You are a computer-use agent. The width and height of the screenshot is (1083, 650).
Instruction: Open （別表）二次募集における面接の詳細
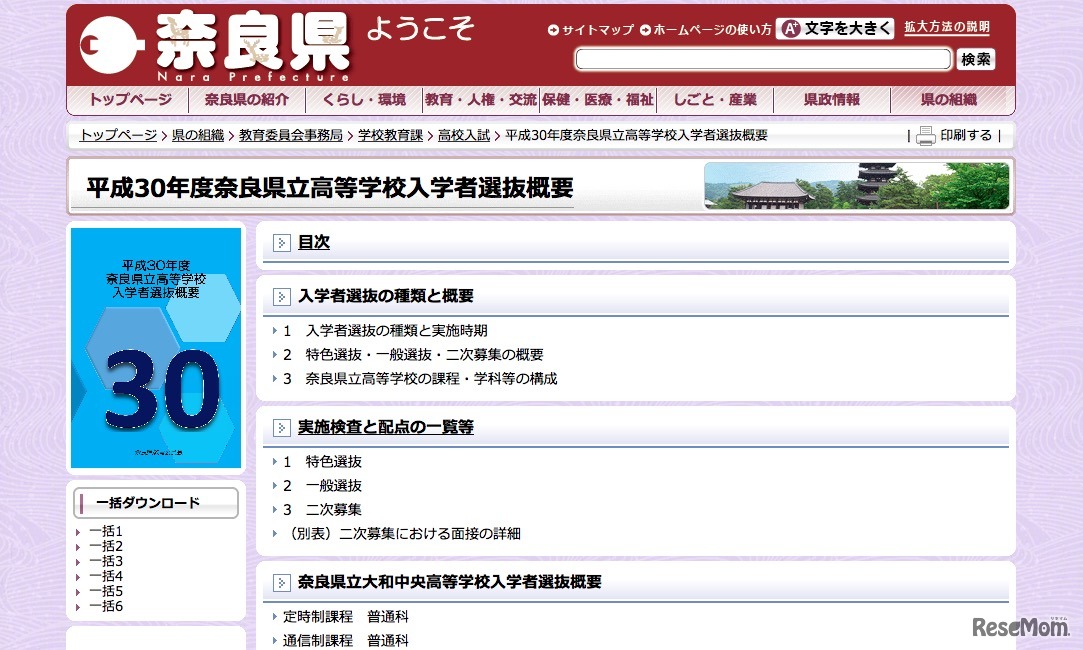tap(402, 534)
